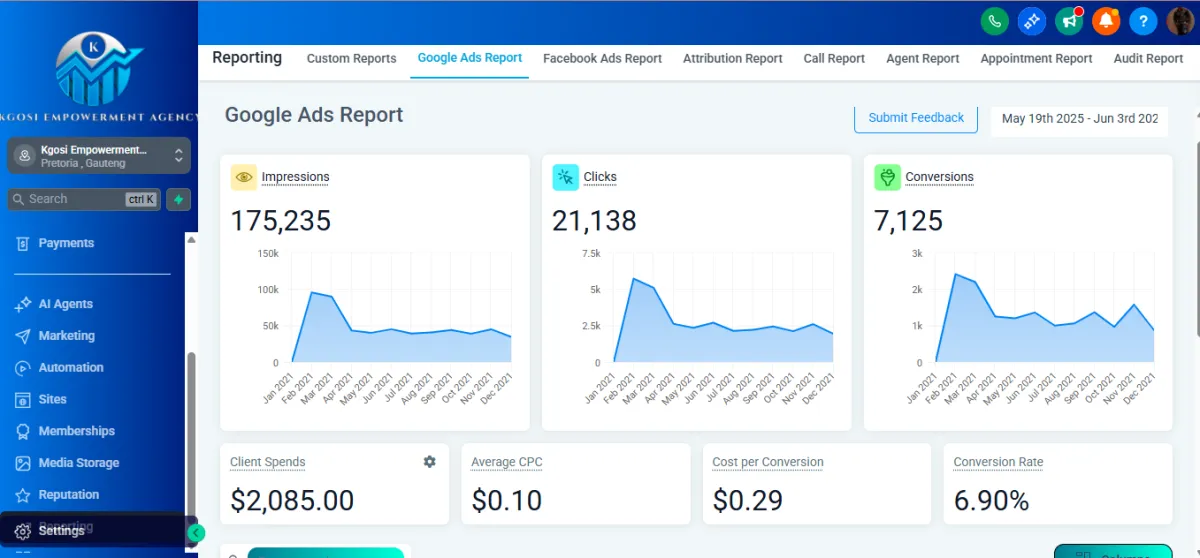Open Client Spends settings gear
The width and height of the screenshot is (1200, 558).
430,462
